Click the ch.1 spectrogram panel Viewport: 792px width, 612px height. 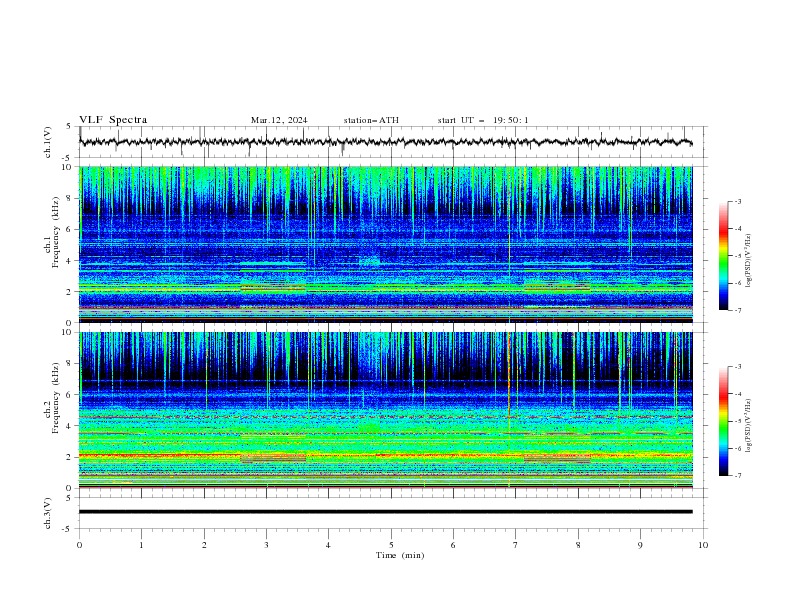(385, 244)
